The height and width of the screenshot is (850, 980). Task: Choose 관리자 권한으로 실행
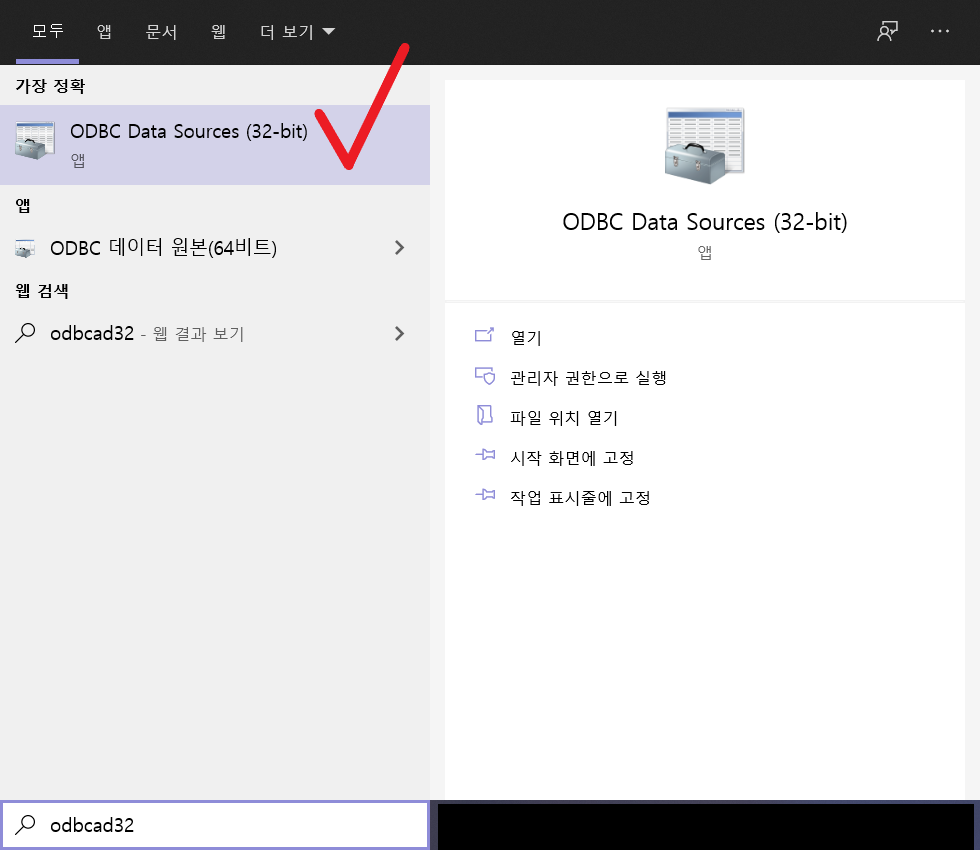pyautogui.click(x=588, y=378)
